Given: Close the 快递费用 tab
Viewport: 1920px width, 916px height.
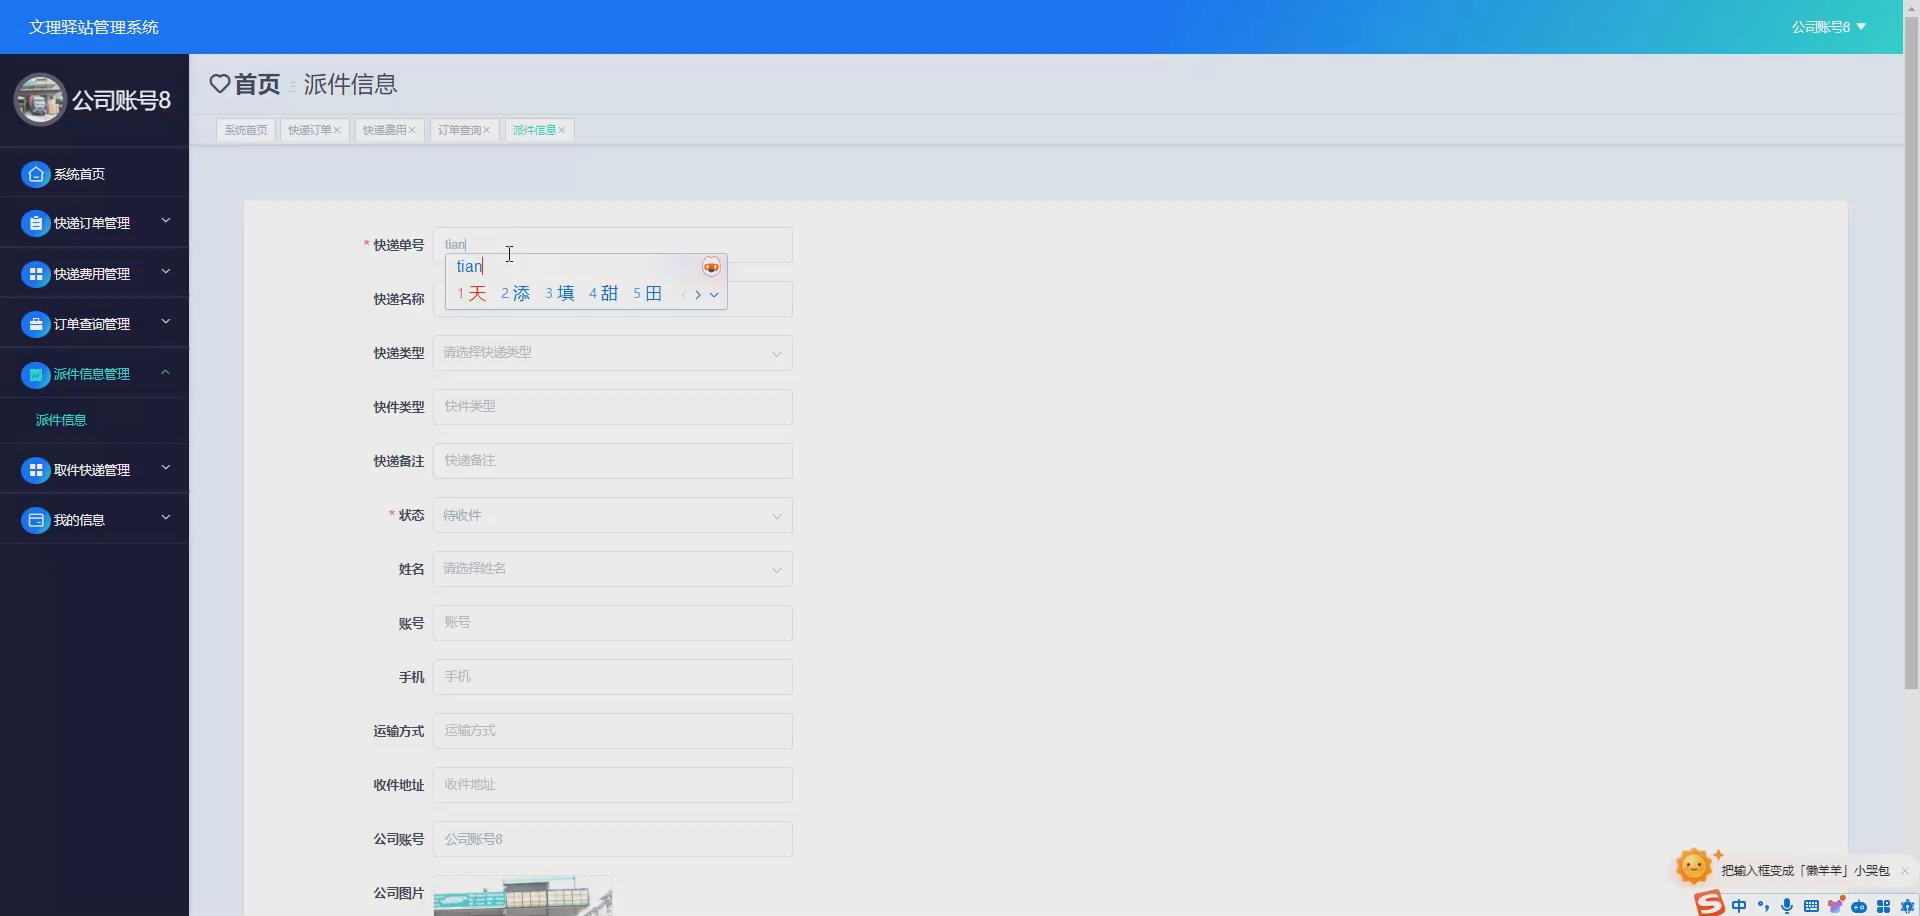Looking at the screenshot, I should pos(411,130).
